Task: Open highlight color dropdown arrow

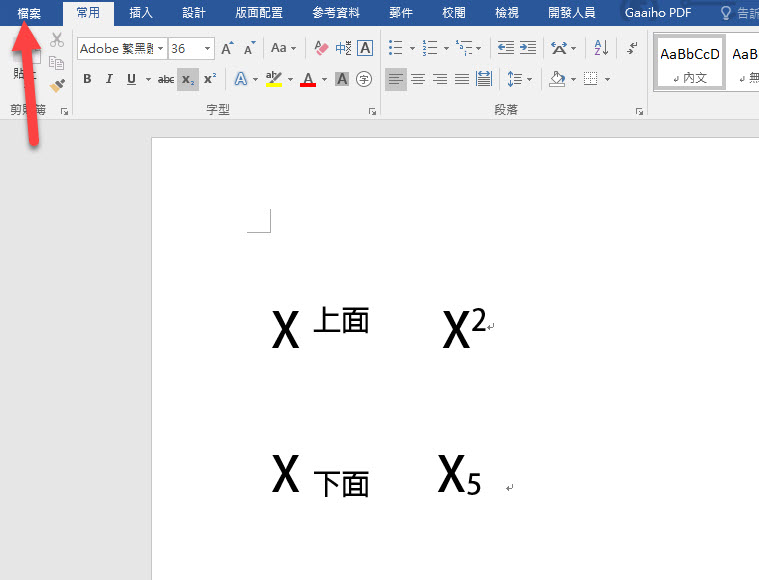Action: (290, 79)
